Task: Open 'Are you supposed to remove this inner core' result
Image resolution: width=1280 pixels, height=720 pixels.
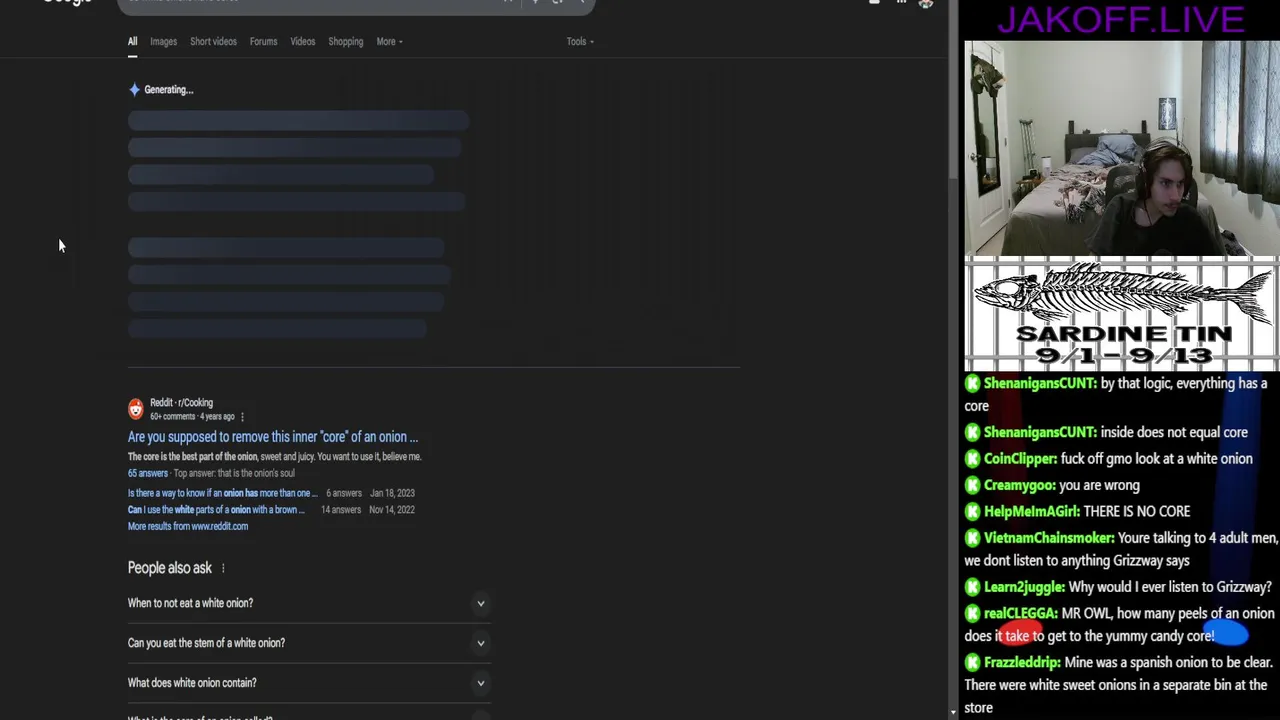Action: click(x=273, y=437)
